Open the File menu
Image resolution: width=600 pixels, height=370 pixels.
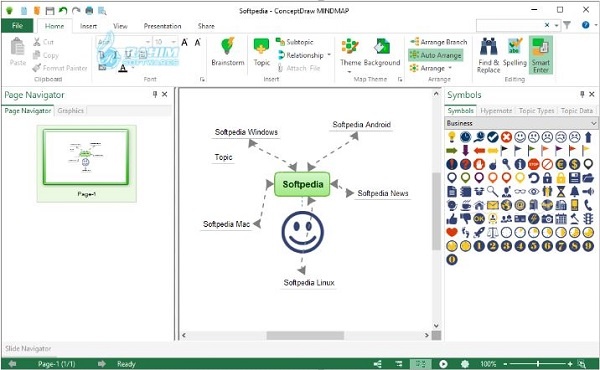tap(17, 26)
